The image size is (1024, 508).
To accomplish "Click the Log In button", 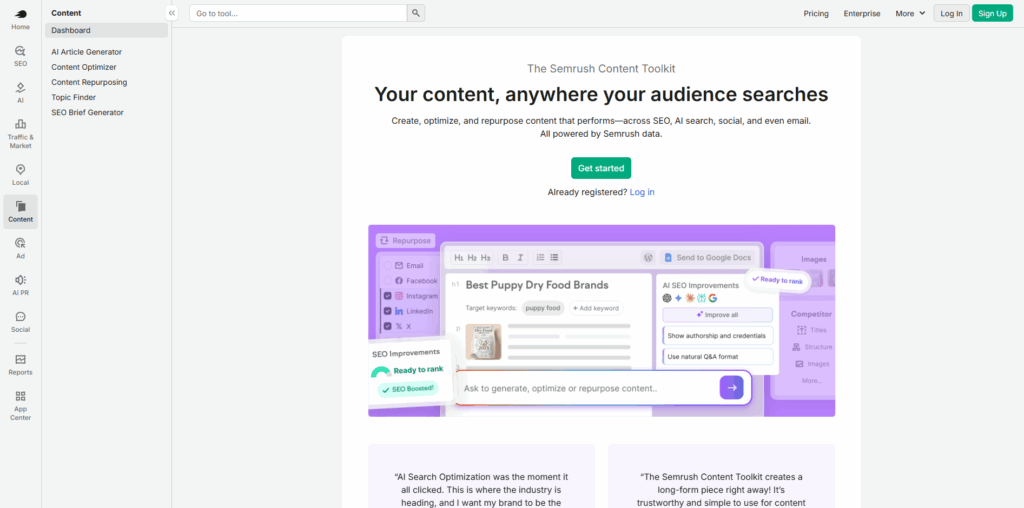I will [x=952, y=13].
